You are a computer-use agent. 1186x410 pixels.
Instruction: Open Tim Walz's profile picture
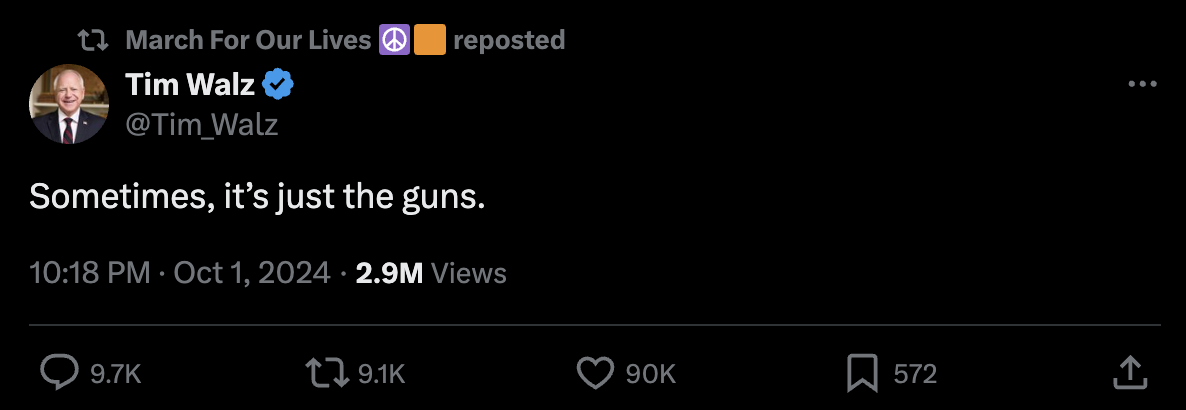[x=69, y=106]
